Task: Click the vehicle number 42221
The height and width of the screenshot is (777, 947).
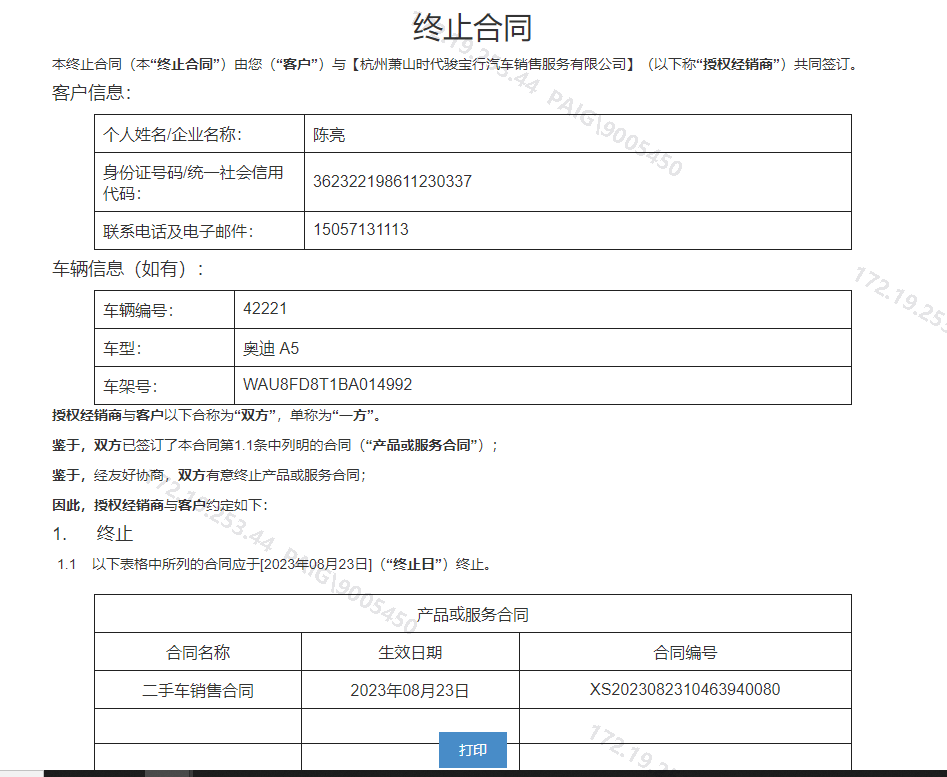Action: pyautogui.click(x=265, y=309)
